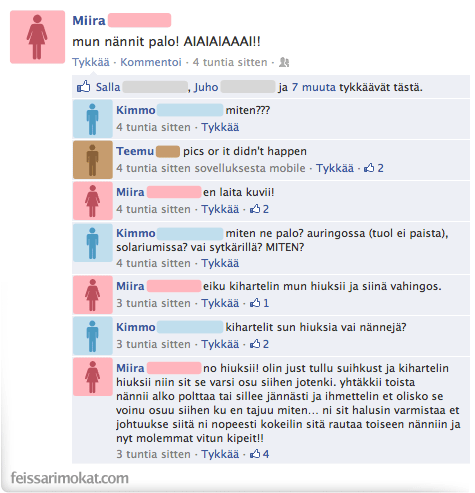Click Tykkää on 'kihartelit sun hiuksia' comment
475x493 pixels.
coord(220,344)
